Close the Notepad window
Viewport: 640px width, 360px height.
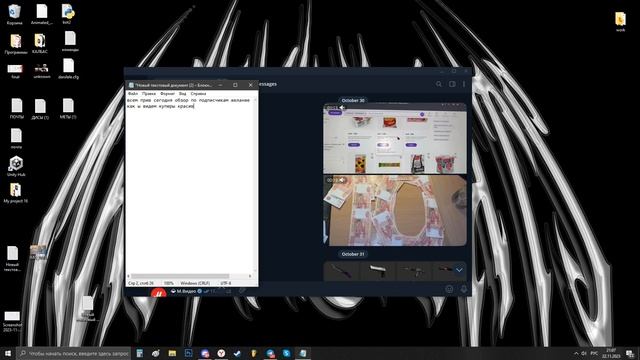click(x=251, y=85)
